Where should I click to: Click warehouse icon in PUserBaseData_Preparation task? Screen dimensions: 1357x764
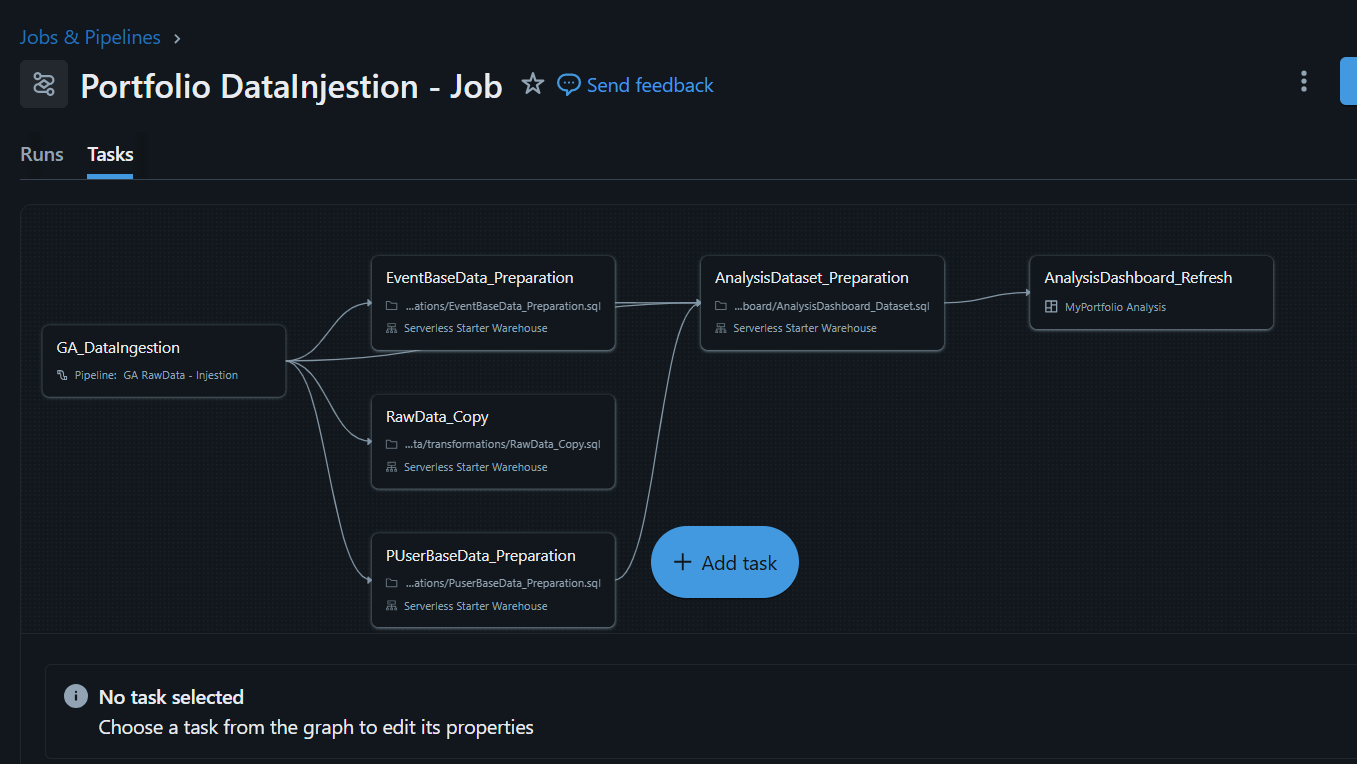393,606
